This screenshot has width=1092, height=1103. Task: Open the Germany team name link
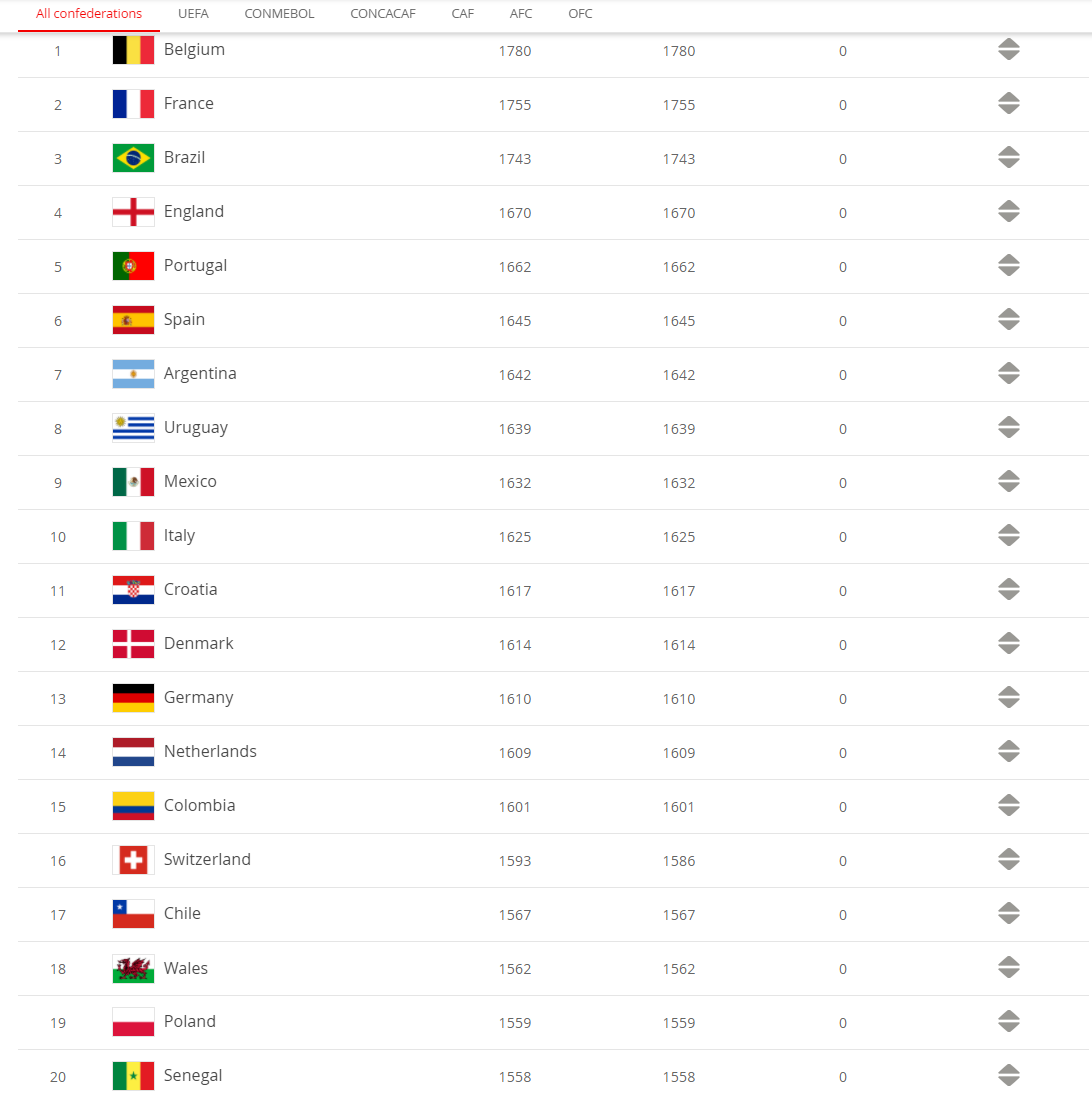coord(198,698)
